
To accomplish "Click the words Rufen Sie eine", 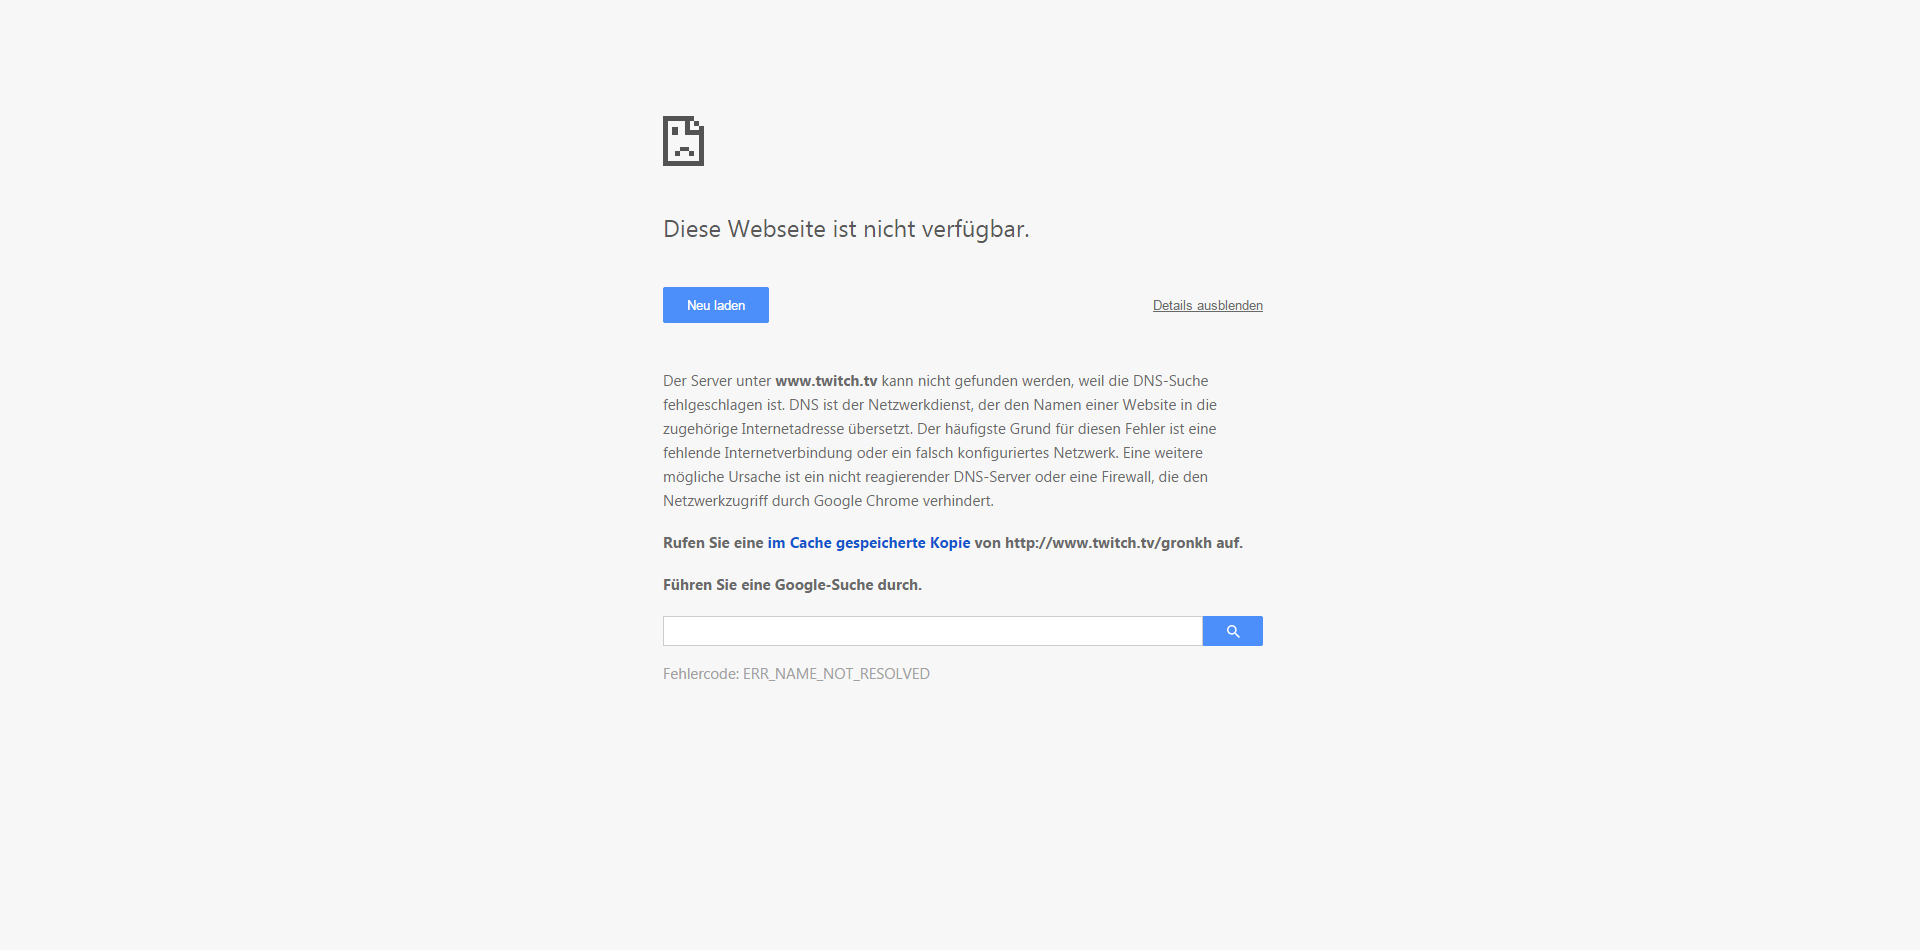I will coord(713,543).
